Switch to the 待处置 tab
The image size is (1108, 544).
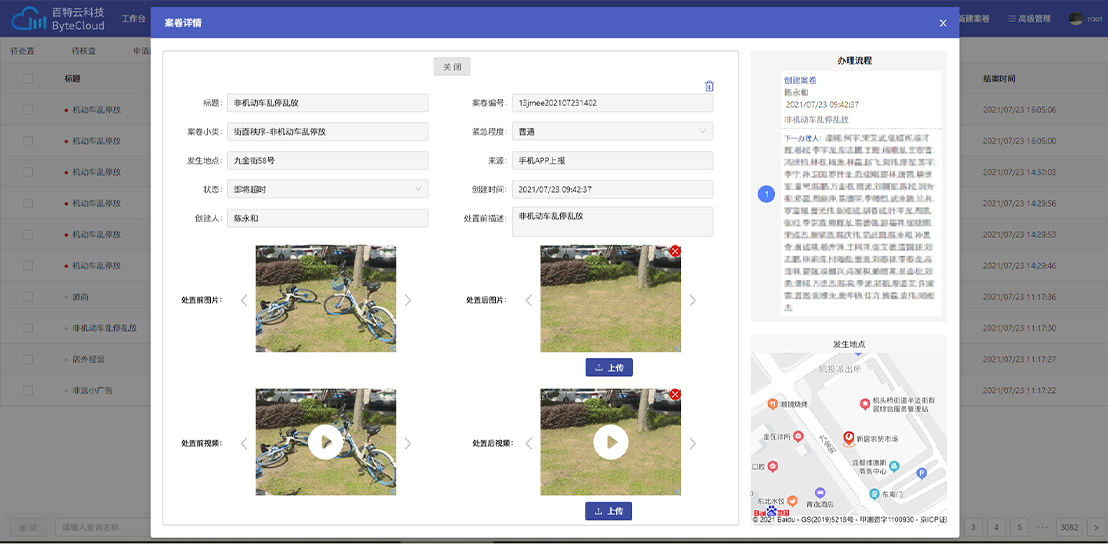coord(23,50)
